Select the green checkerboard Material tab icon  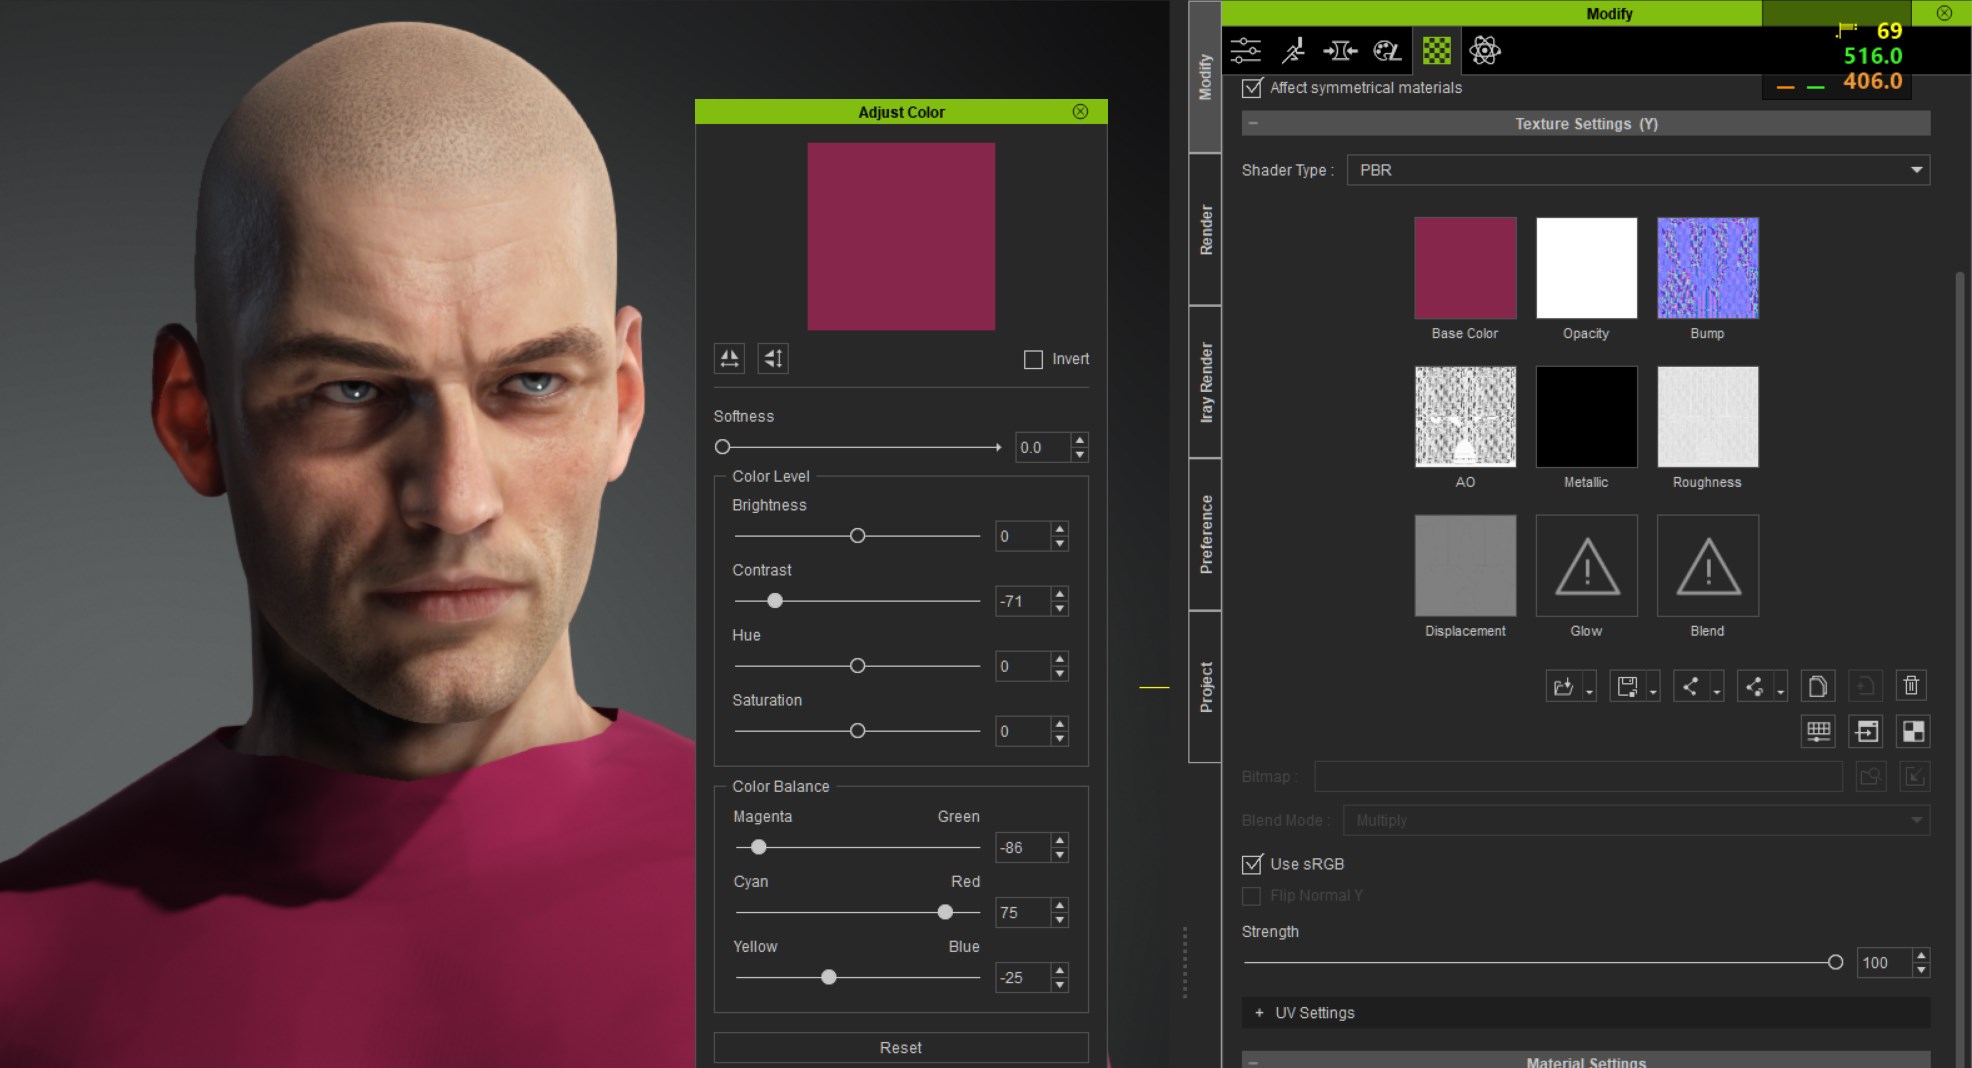1437,50
